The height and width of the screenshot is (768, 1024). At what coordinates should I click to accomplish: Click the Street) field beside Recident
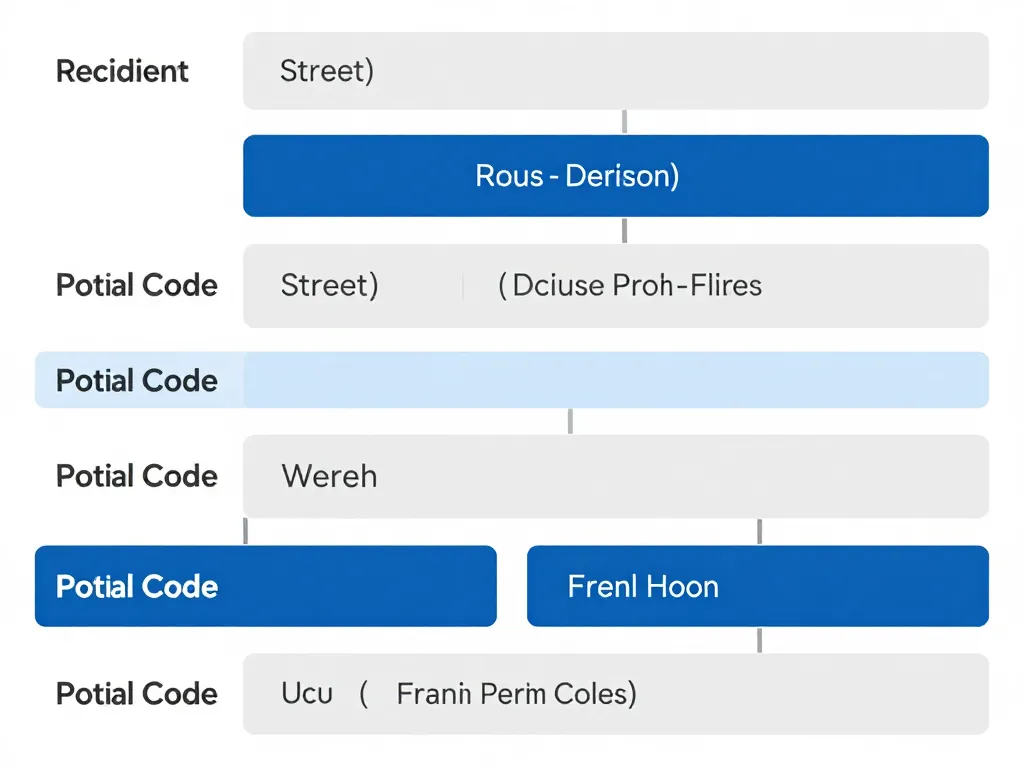615,71
